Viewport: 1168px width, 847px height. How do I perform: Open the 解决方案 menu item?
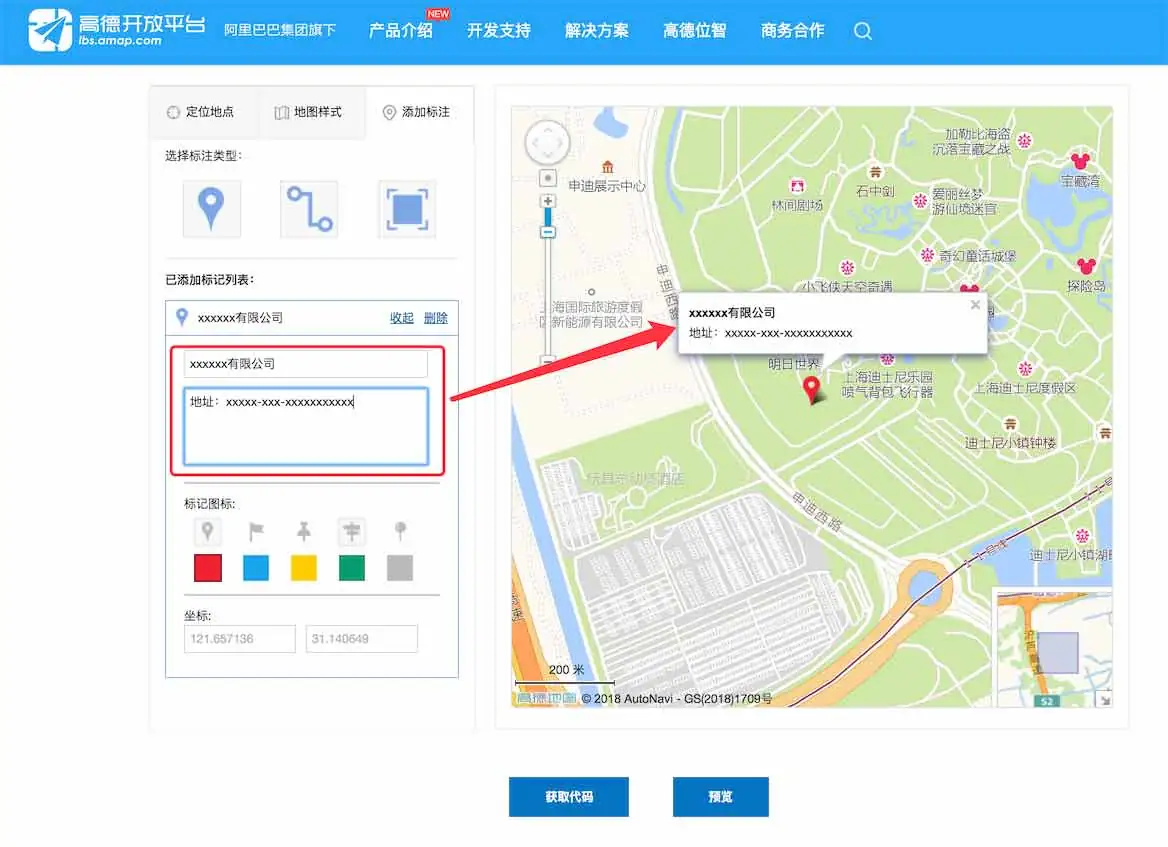tap(596, 31)
